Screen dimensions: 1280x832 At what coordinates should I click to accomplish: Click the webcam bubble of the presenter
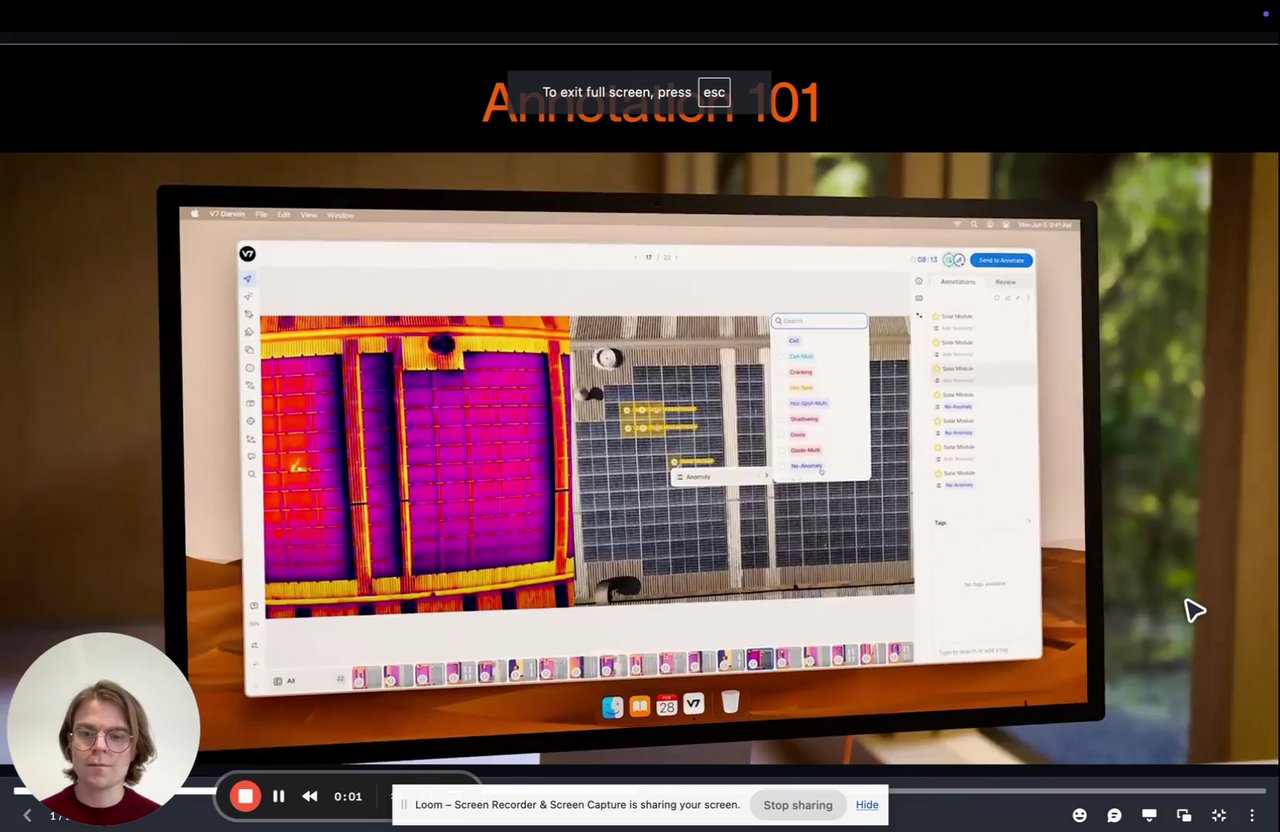tap(103, 729)
